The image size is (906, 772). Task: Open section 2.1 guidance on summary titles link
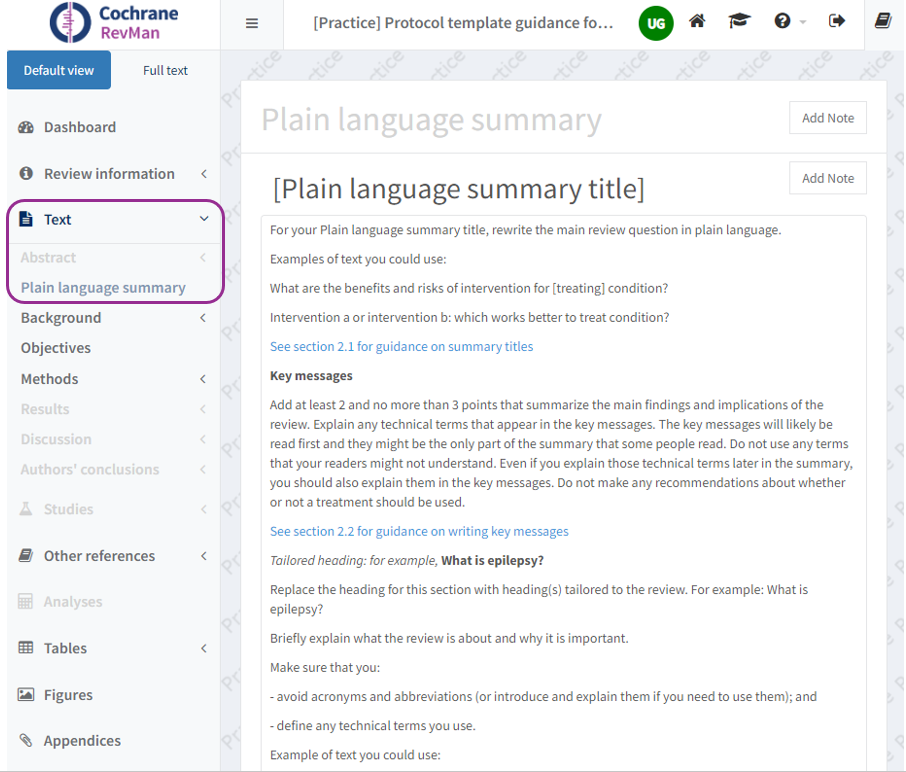401,346
